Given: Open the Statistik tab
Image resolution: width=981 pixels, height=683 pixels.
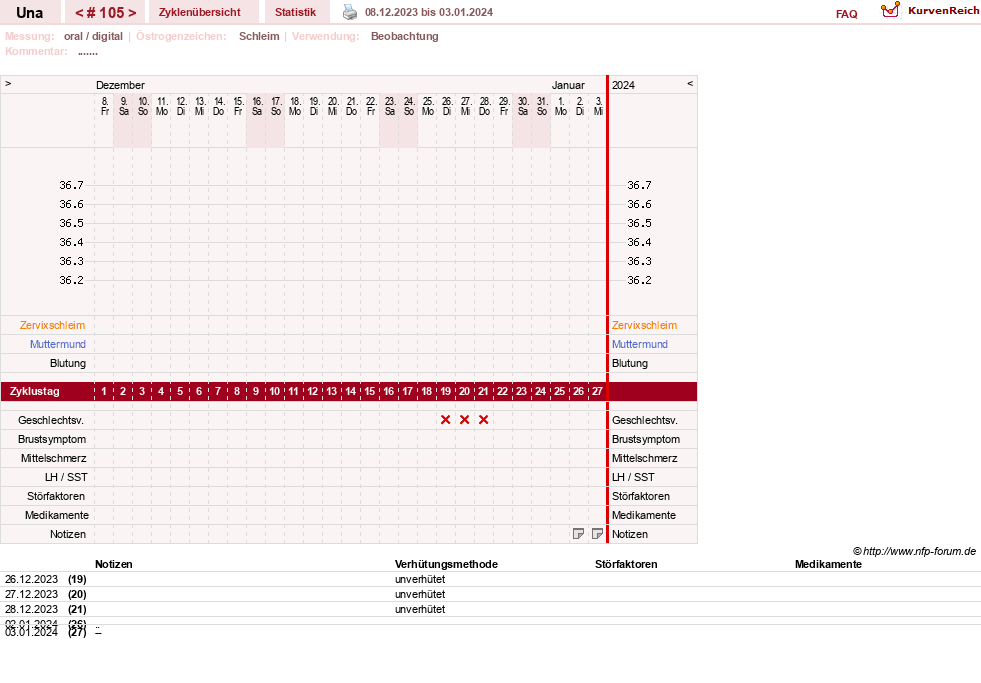Looking at the screenshot, I should [x=295, y=12].
